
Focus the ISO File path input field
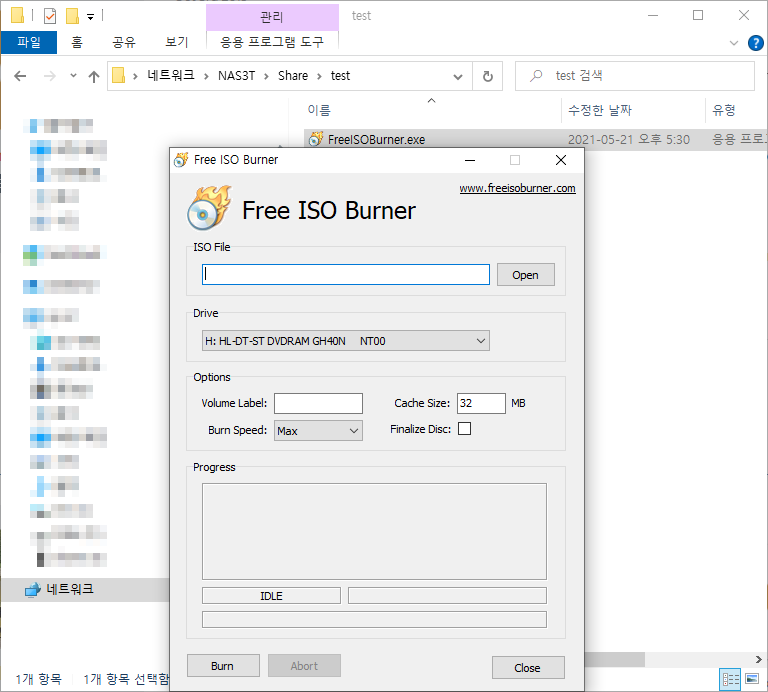click(346, 274)
